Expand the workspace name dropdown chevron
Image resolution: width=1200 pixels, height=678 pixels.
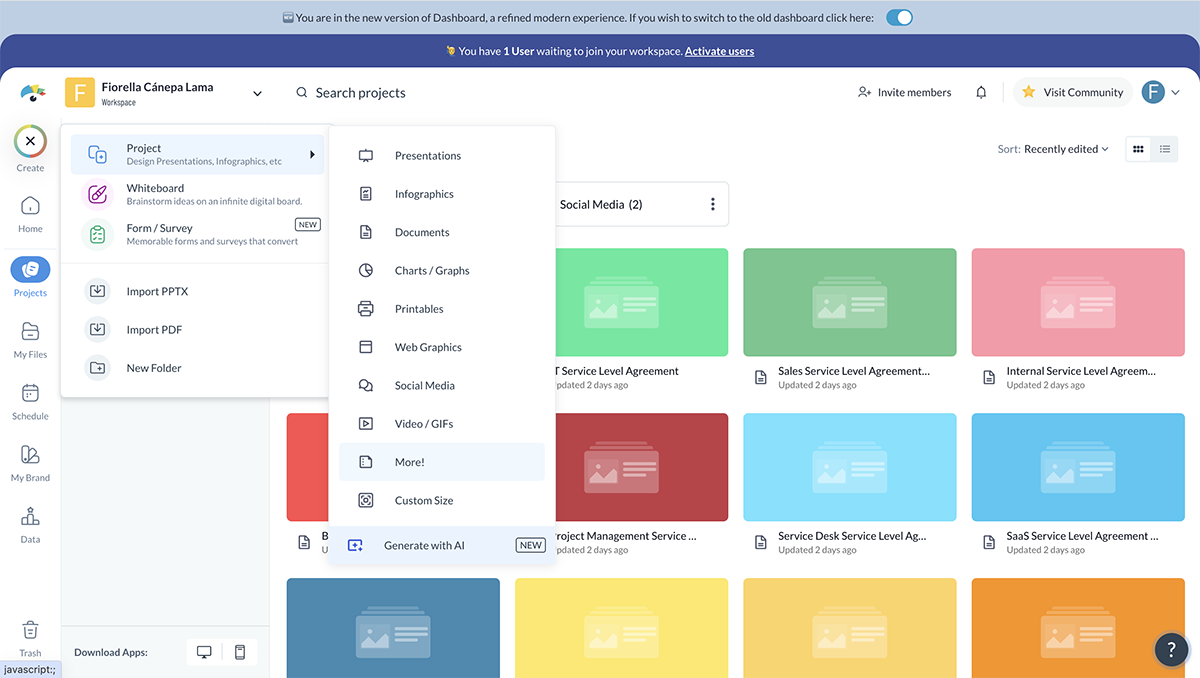(x=257, y=93)
